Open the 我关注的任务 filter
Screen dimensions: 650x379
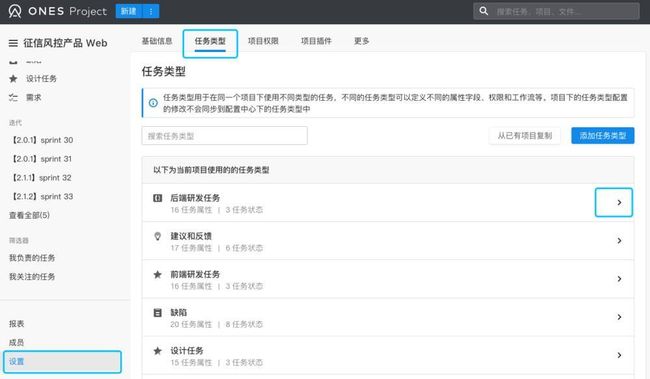click(32, 277)
